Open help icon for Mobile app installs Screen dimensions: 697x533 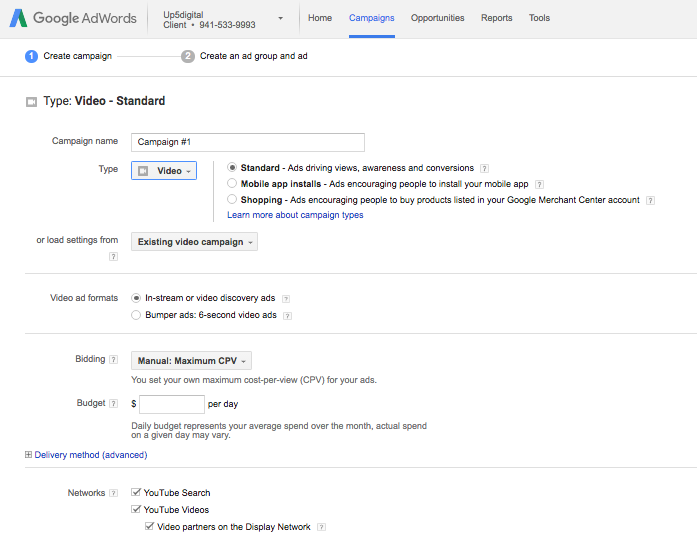tap(539, 184)
